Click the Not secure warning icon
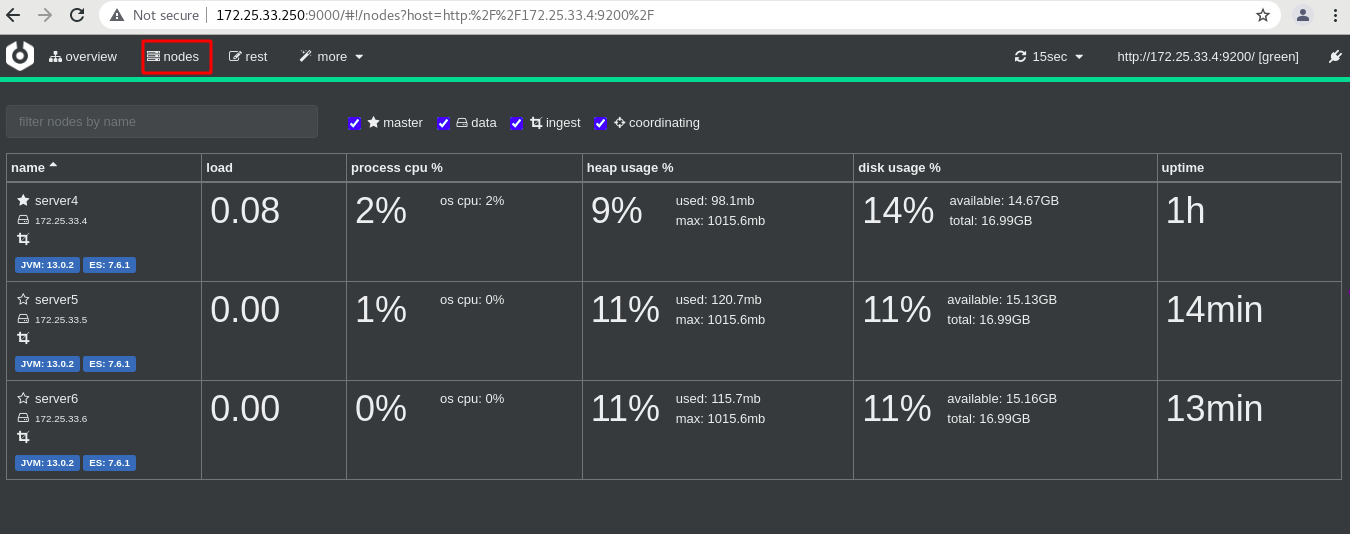Screen dimensions: 1350x534 click(117, 16)
